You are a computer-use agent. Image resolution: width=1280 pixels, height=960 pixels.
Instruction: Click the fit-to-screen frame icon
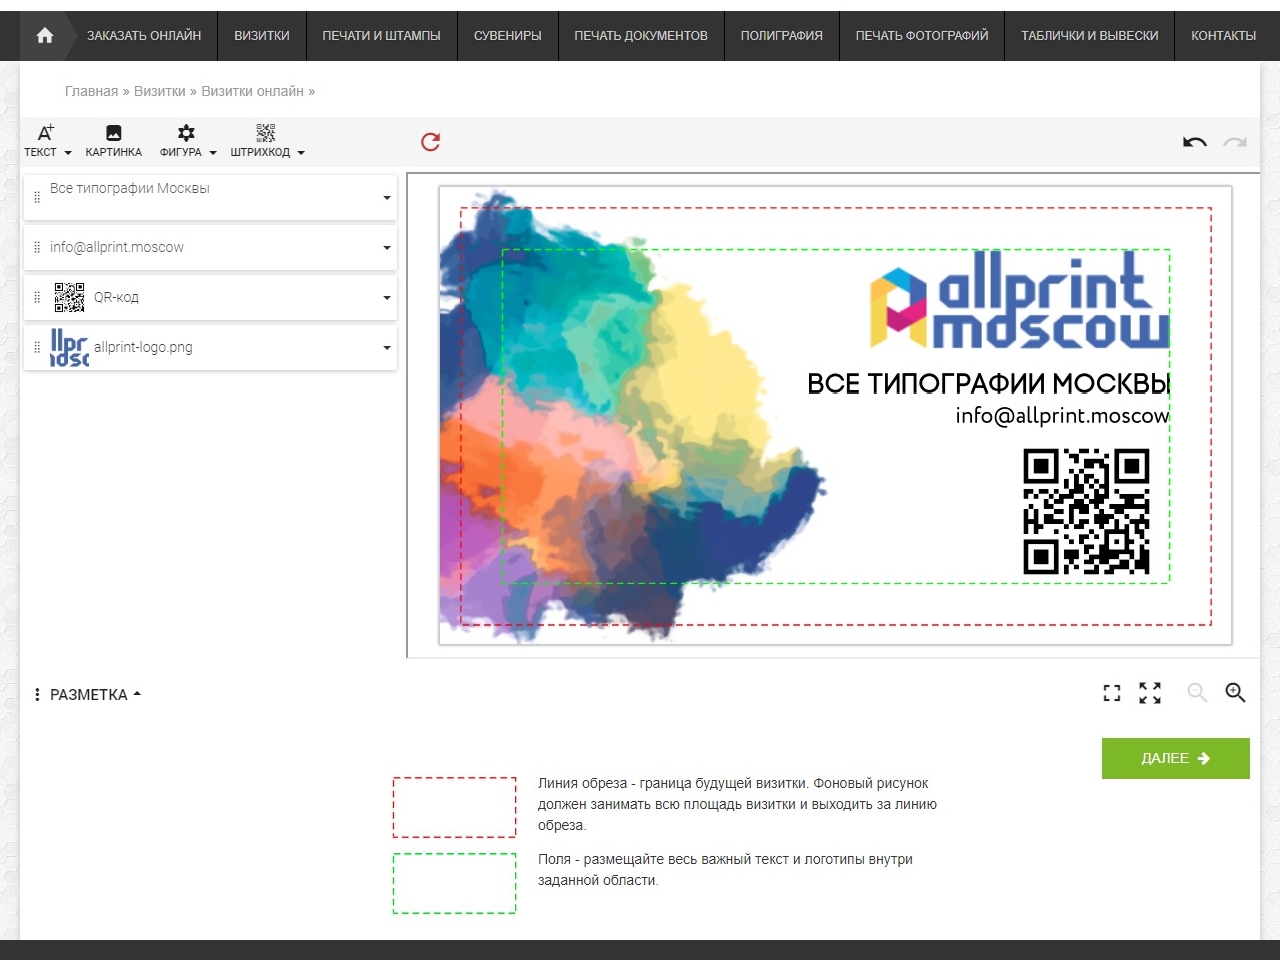(x=1112, y=693)
